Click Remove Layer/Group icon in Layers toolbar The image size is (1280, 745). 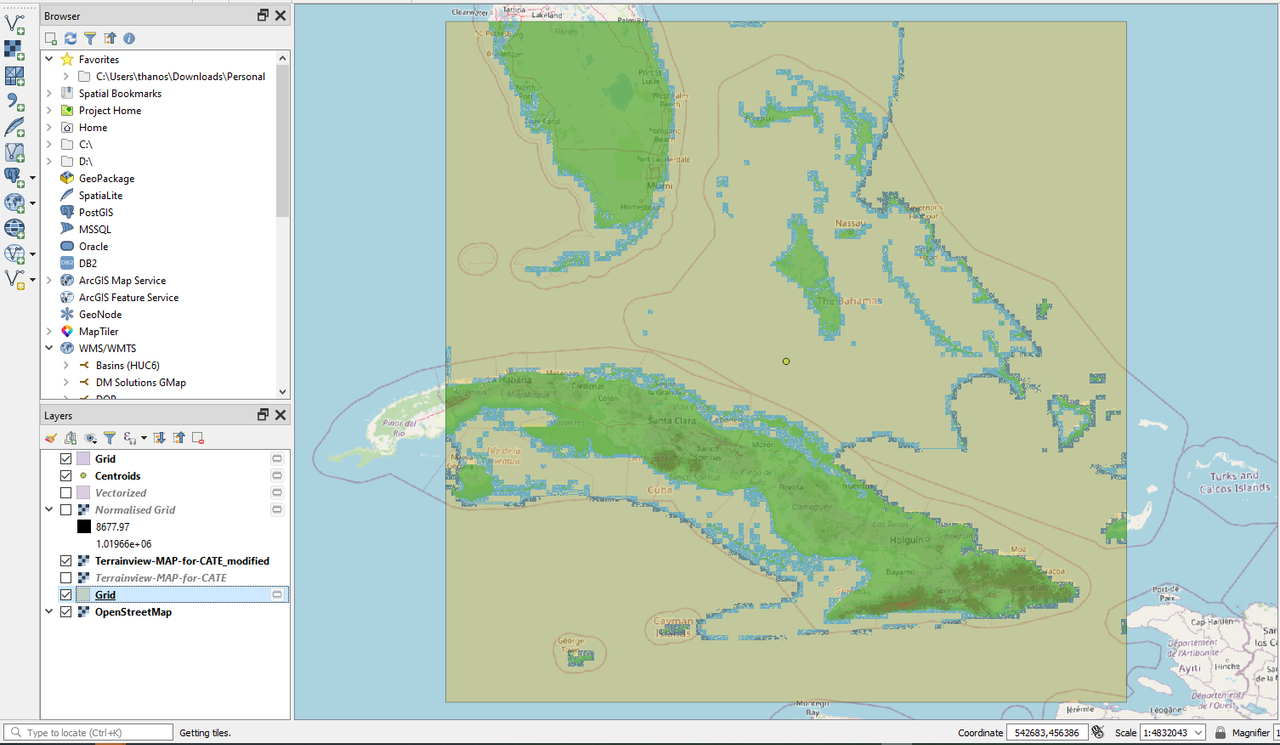pos(198,438)
